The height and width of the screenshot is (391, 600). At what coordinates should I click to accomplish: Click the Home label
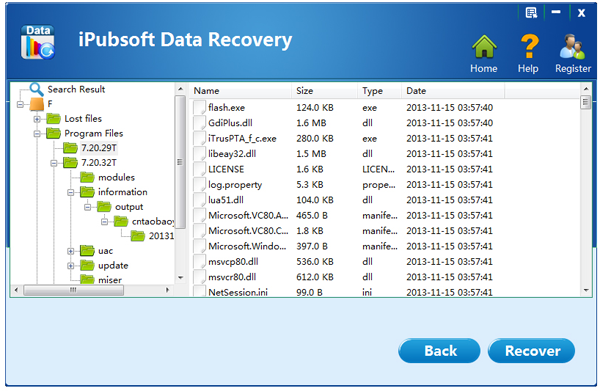click(484, 68)
